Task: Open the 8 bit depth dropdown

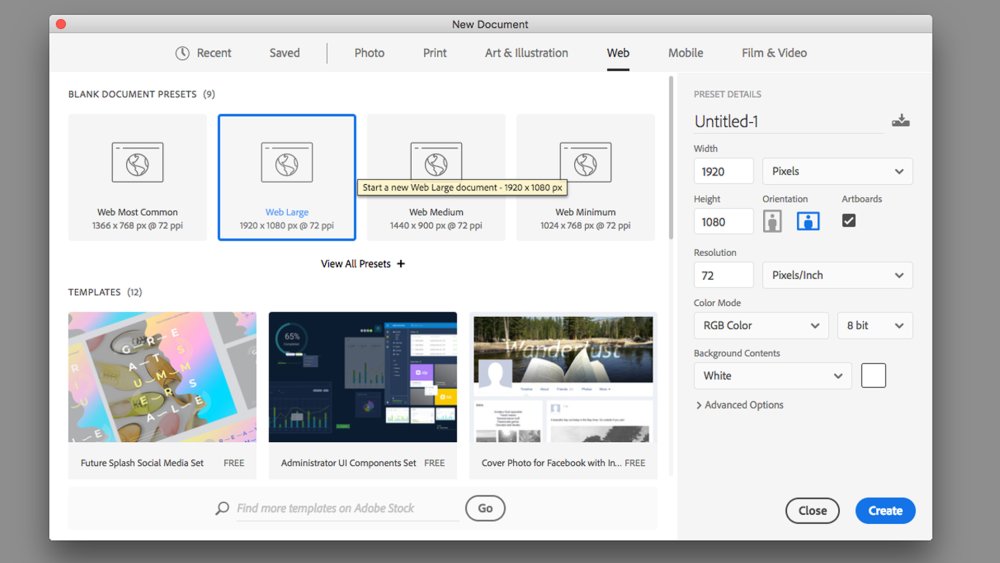Action: point(875,325)
